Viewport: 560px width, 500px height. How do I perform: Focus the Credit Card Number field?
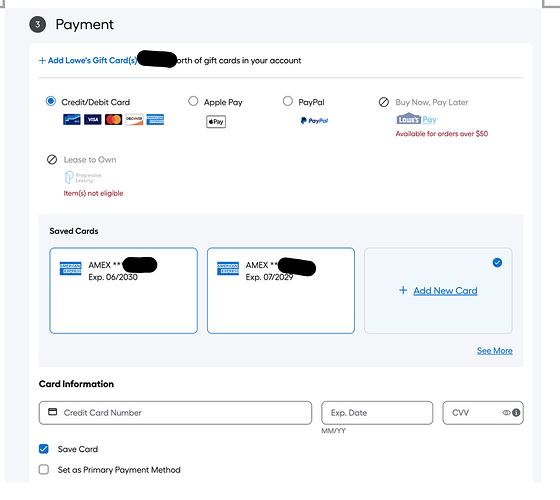175,413
